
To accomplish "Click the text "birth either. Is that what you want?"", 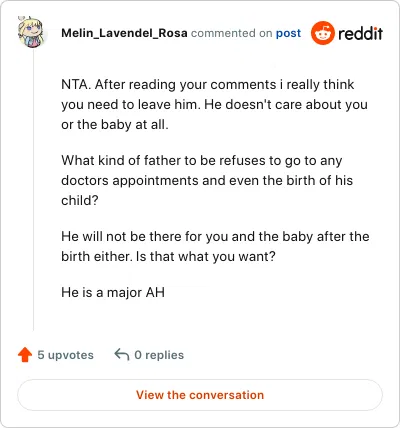I will 168,256.
